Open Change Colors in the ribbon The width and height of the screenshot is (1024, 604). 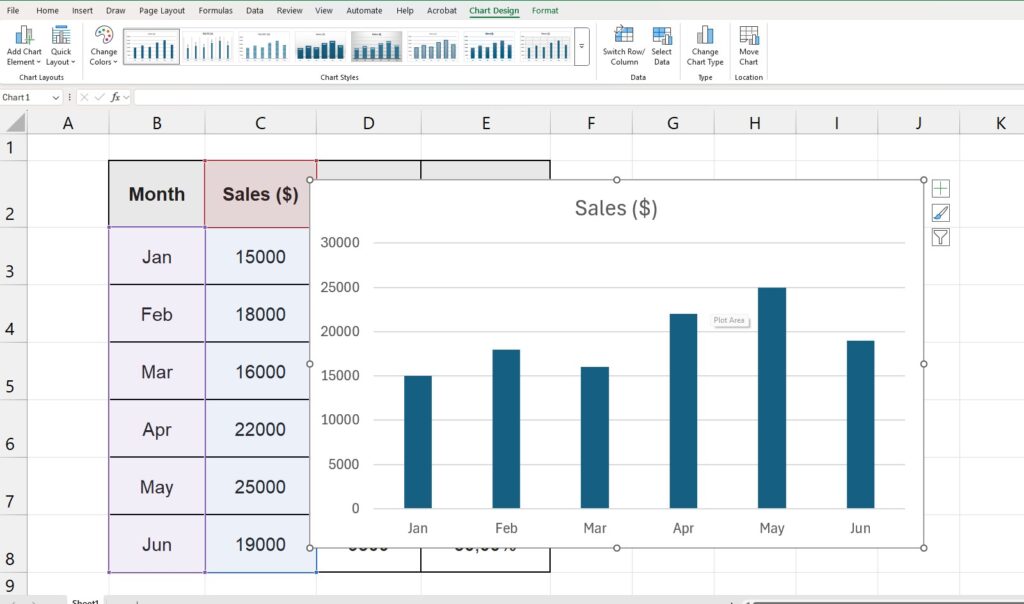click(x=103, y=44)
